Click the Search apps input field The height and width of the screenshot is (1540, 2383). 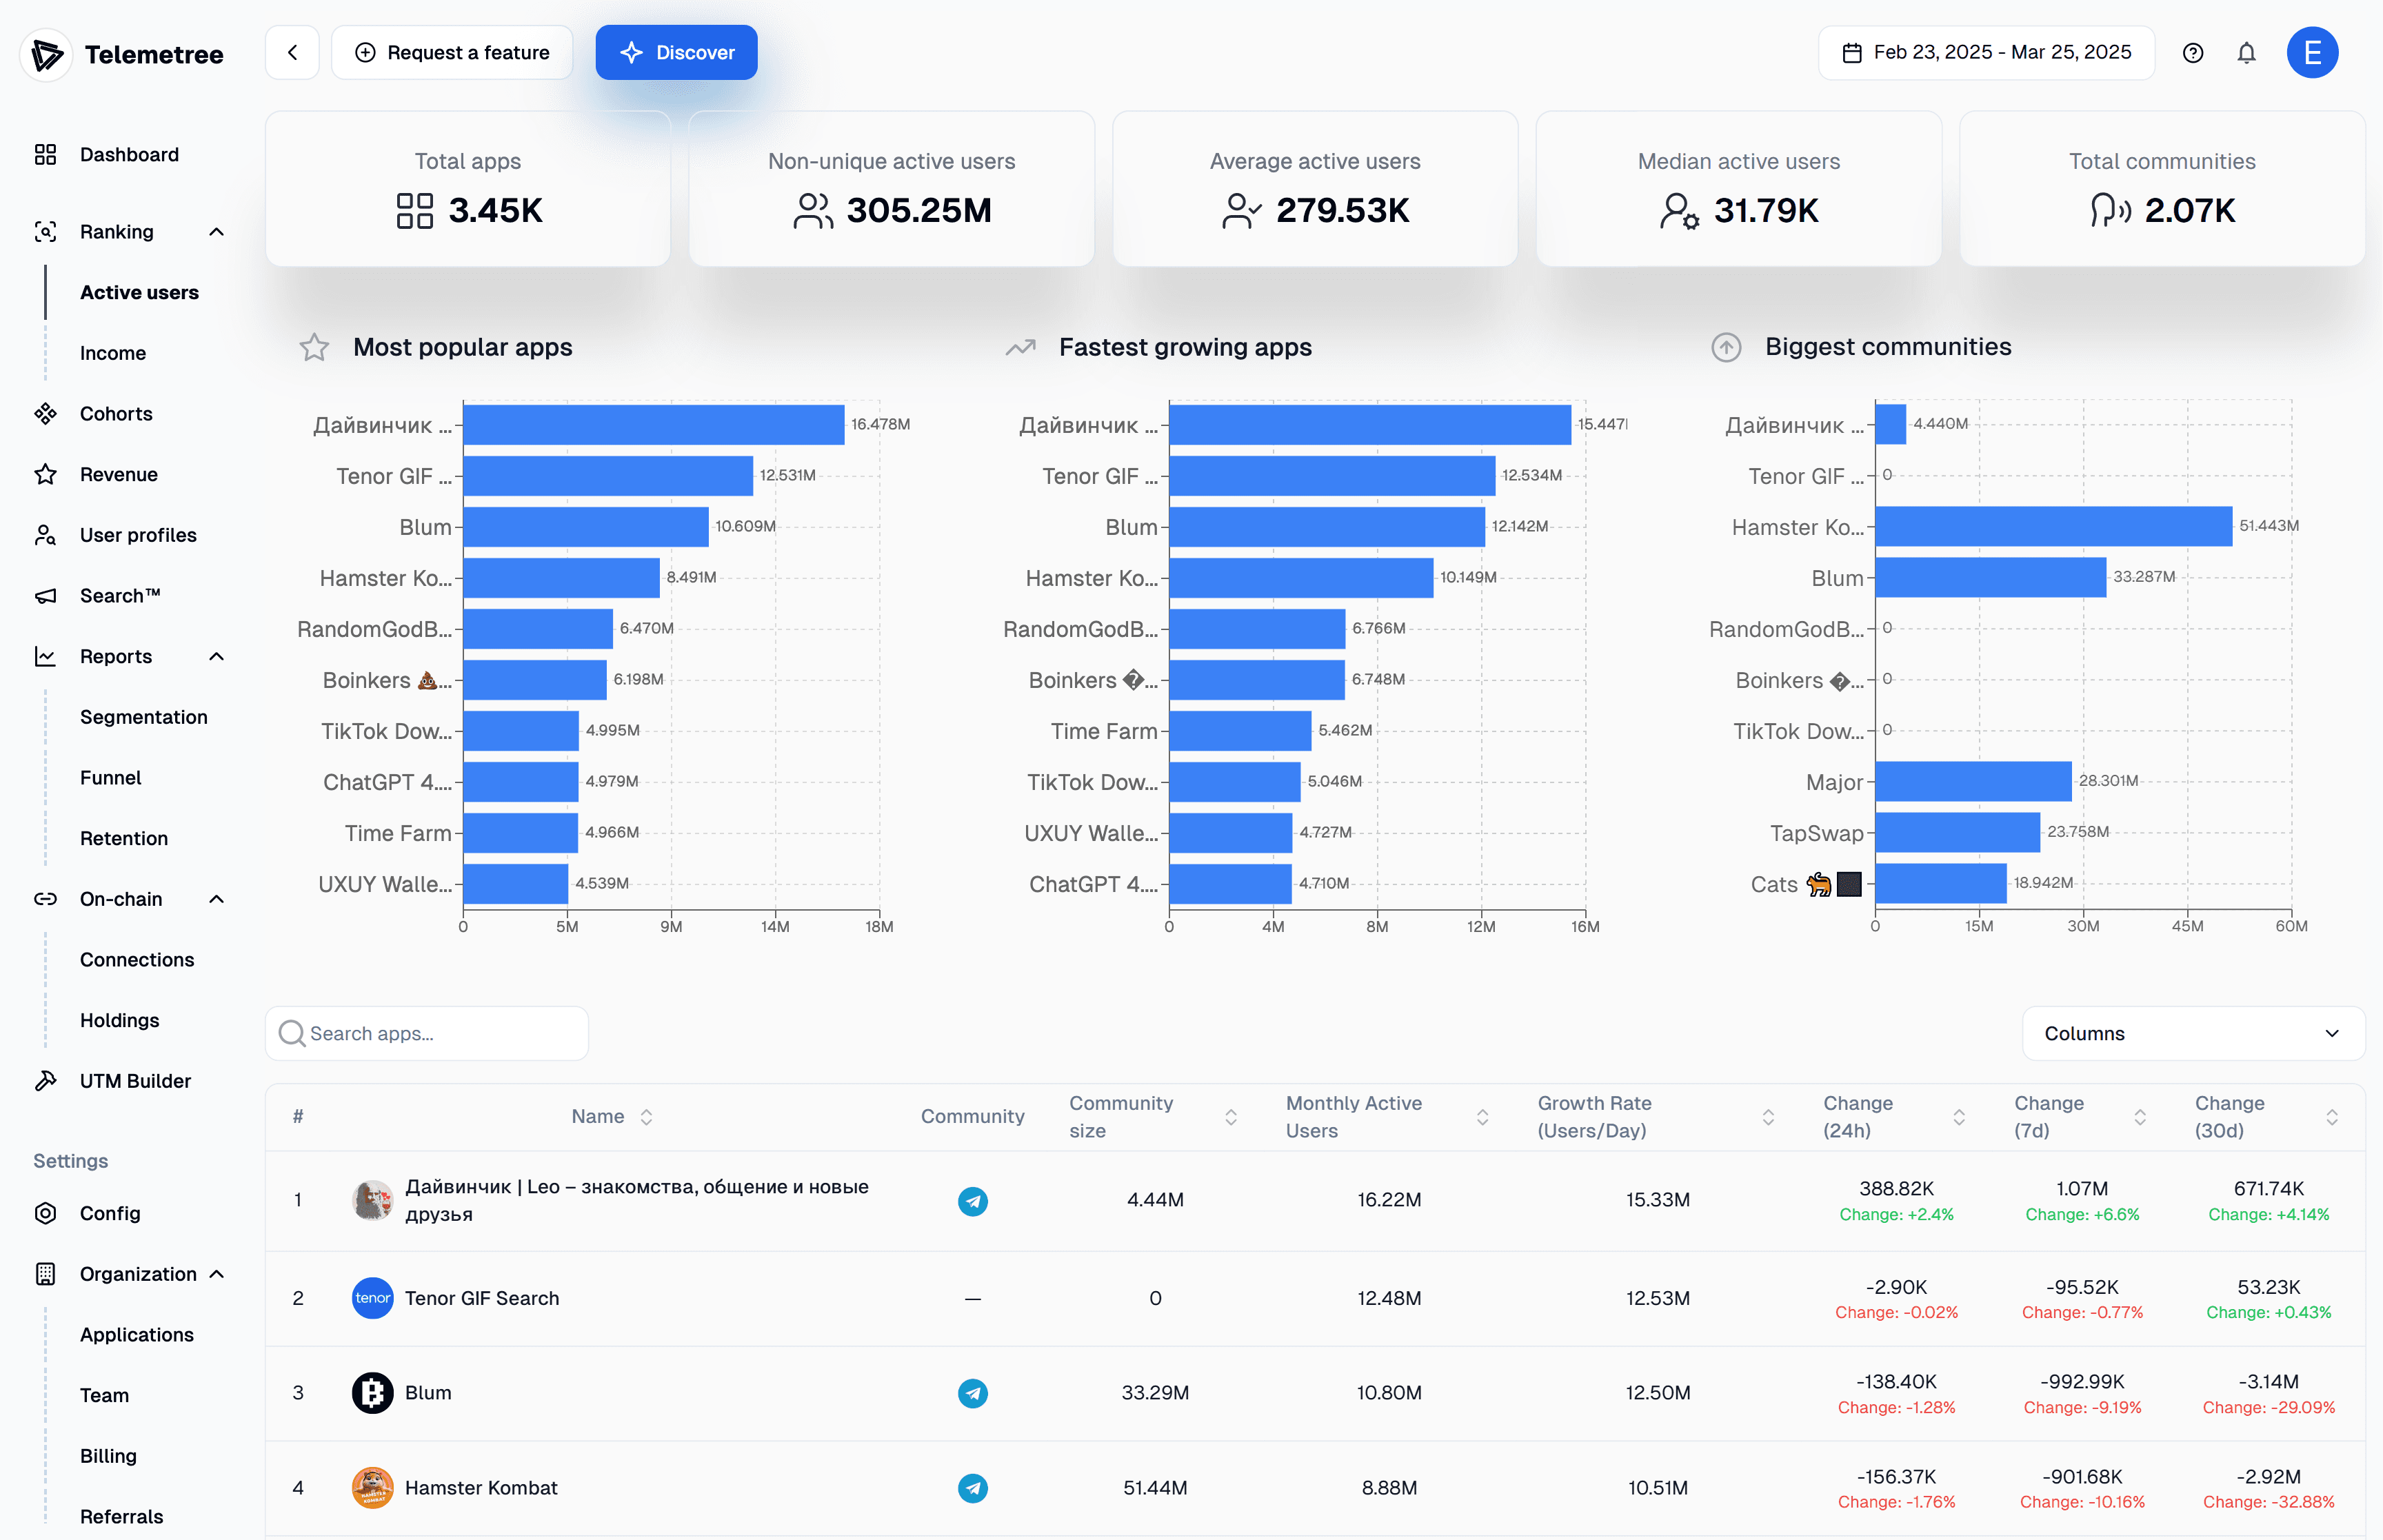427,1033
